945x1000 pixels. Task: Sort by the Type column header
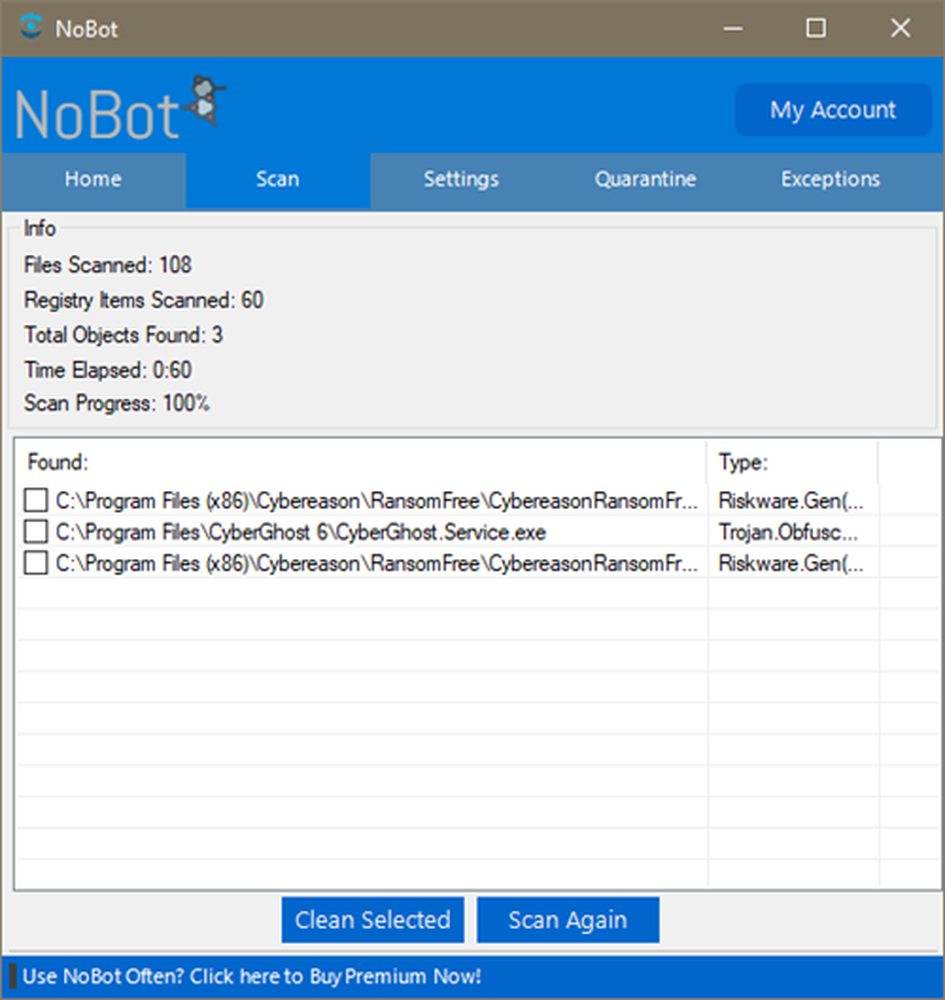tap(791, 463)
